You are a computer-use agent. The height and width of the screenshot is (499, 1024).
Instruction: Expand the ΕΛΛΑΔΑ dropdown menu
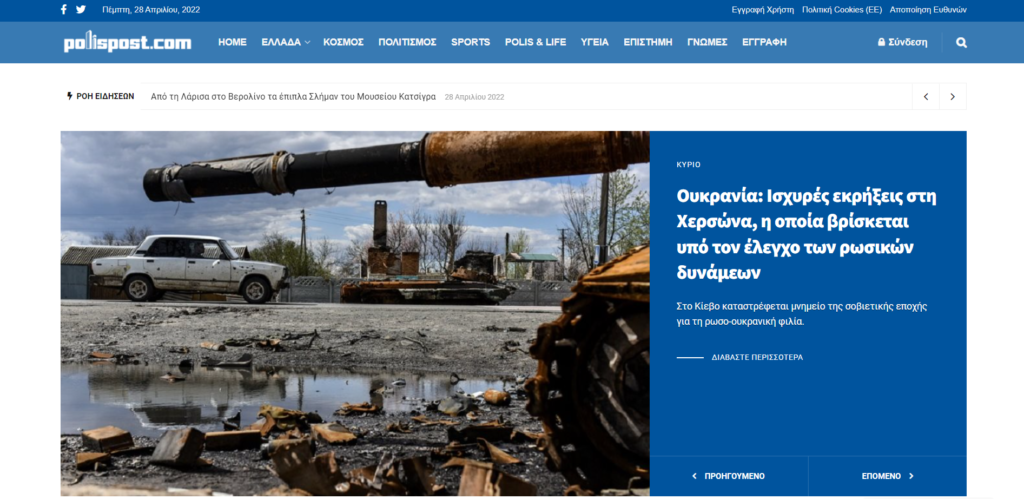(285, 43)
